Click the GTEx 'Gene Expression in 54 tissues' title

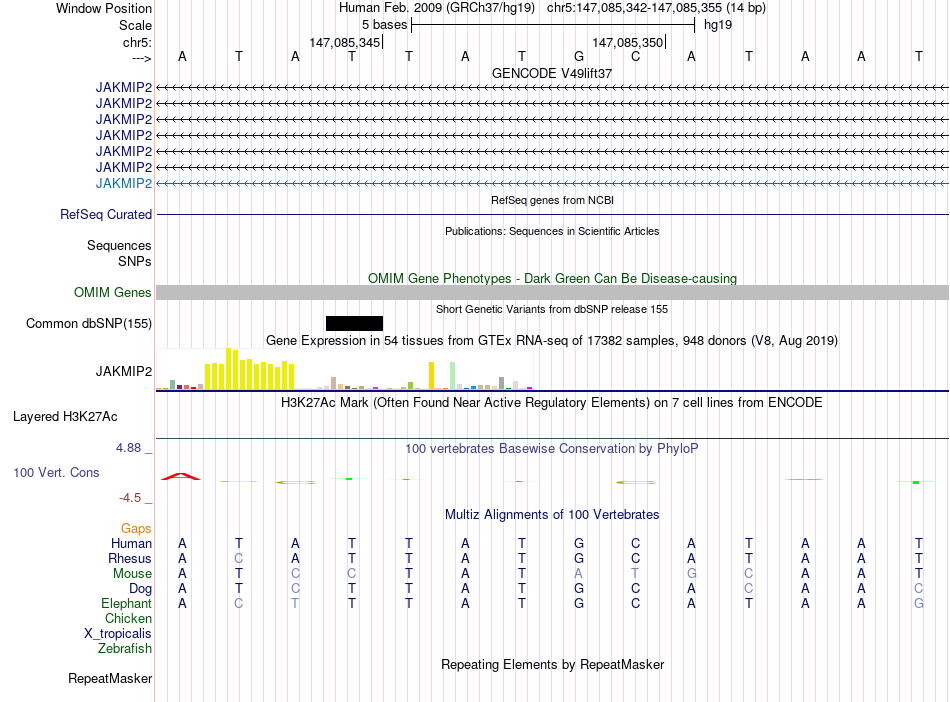552,340
